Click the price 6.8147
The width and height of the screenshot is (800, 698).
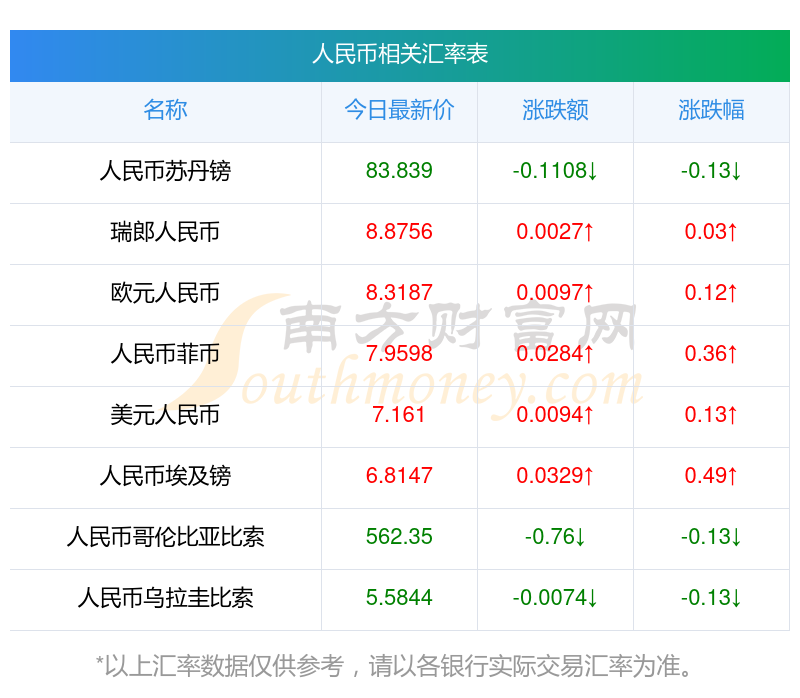tap(399, 476)
